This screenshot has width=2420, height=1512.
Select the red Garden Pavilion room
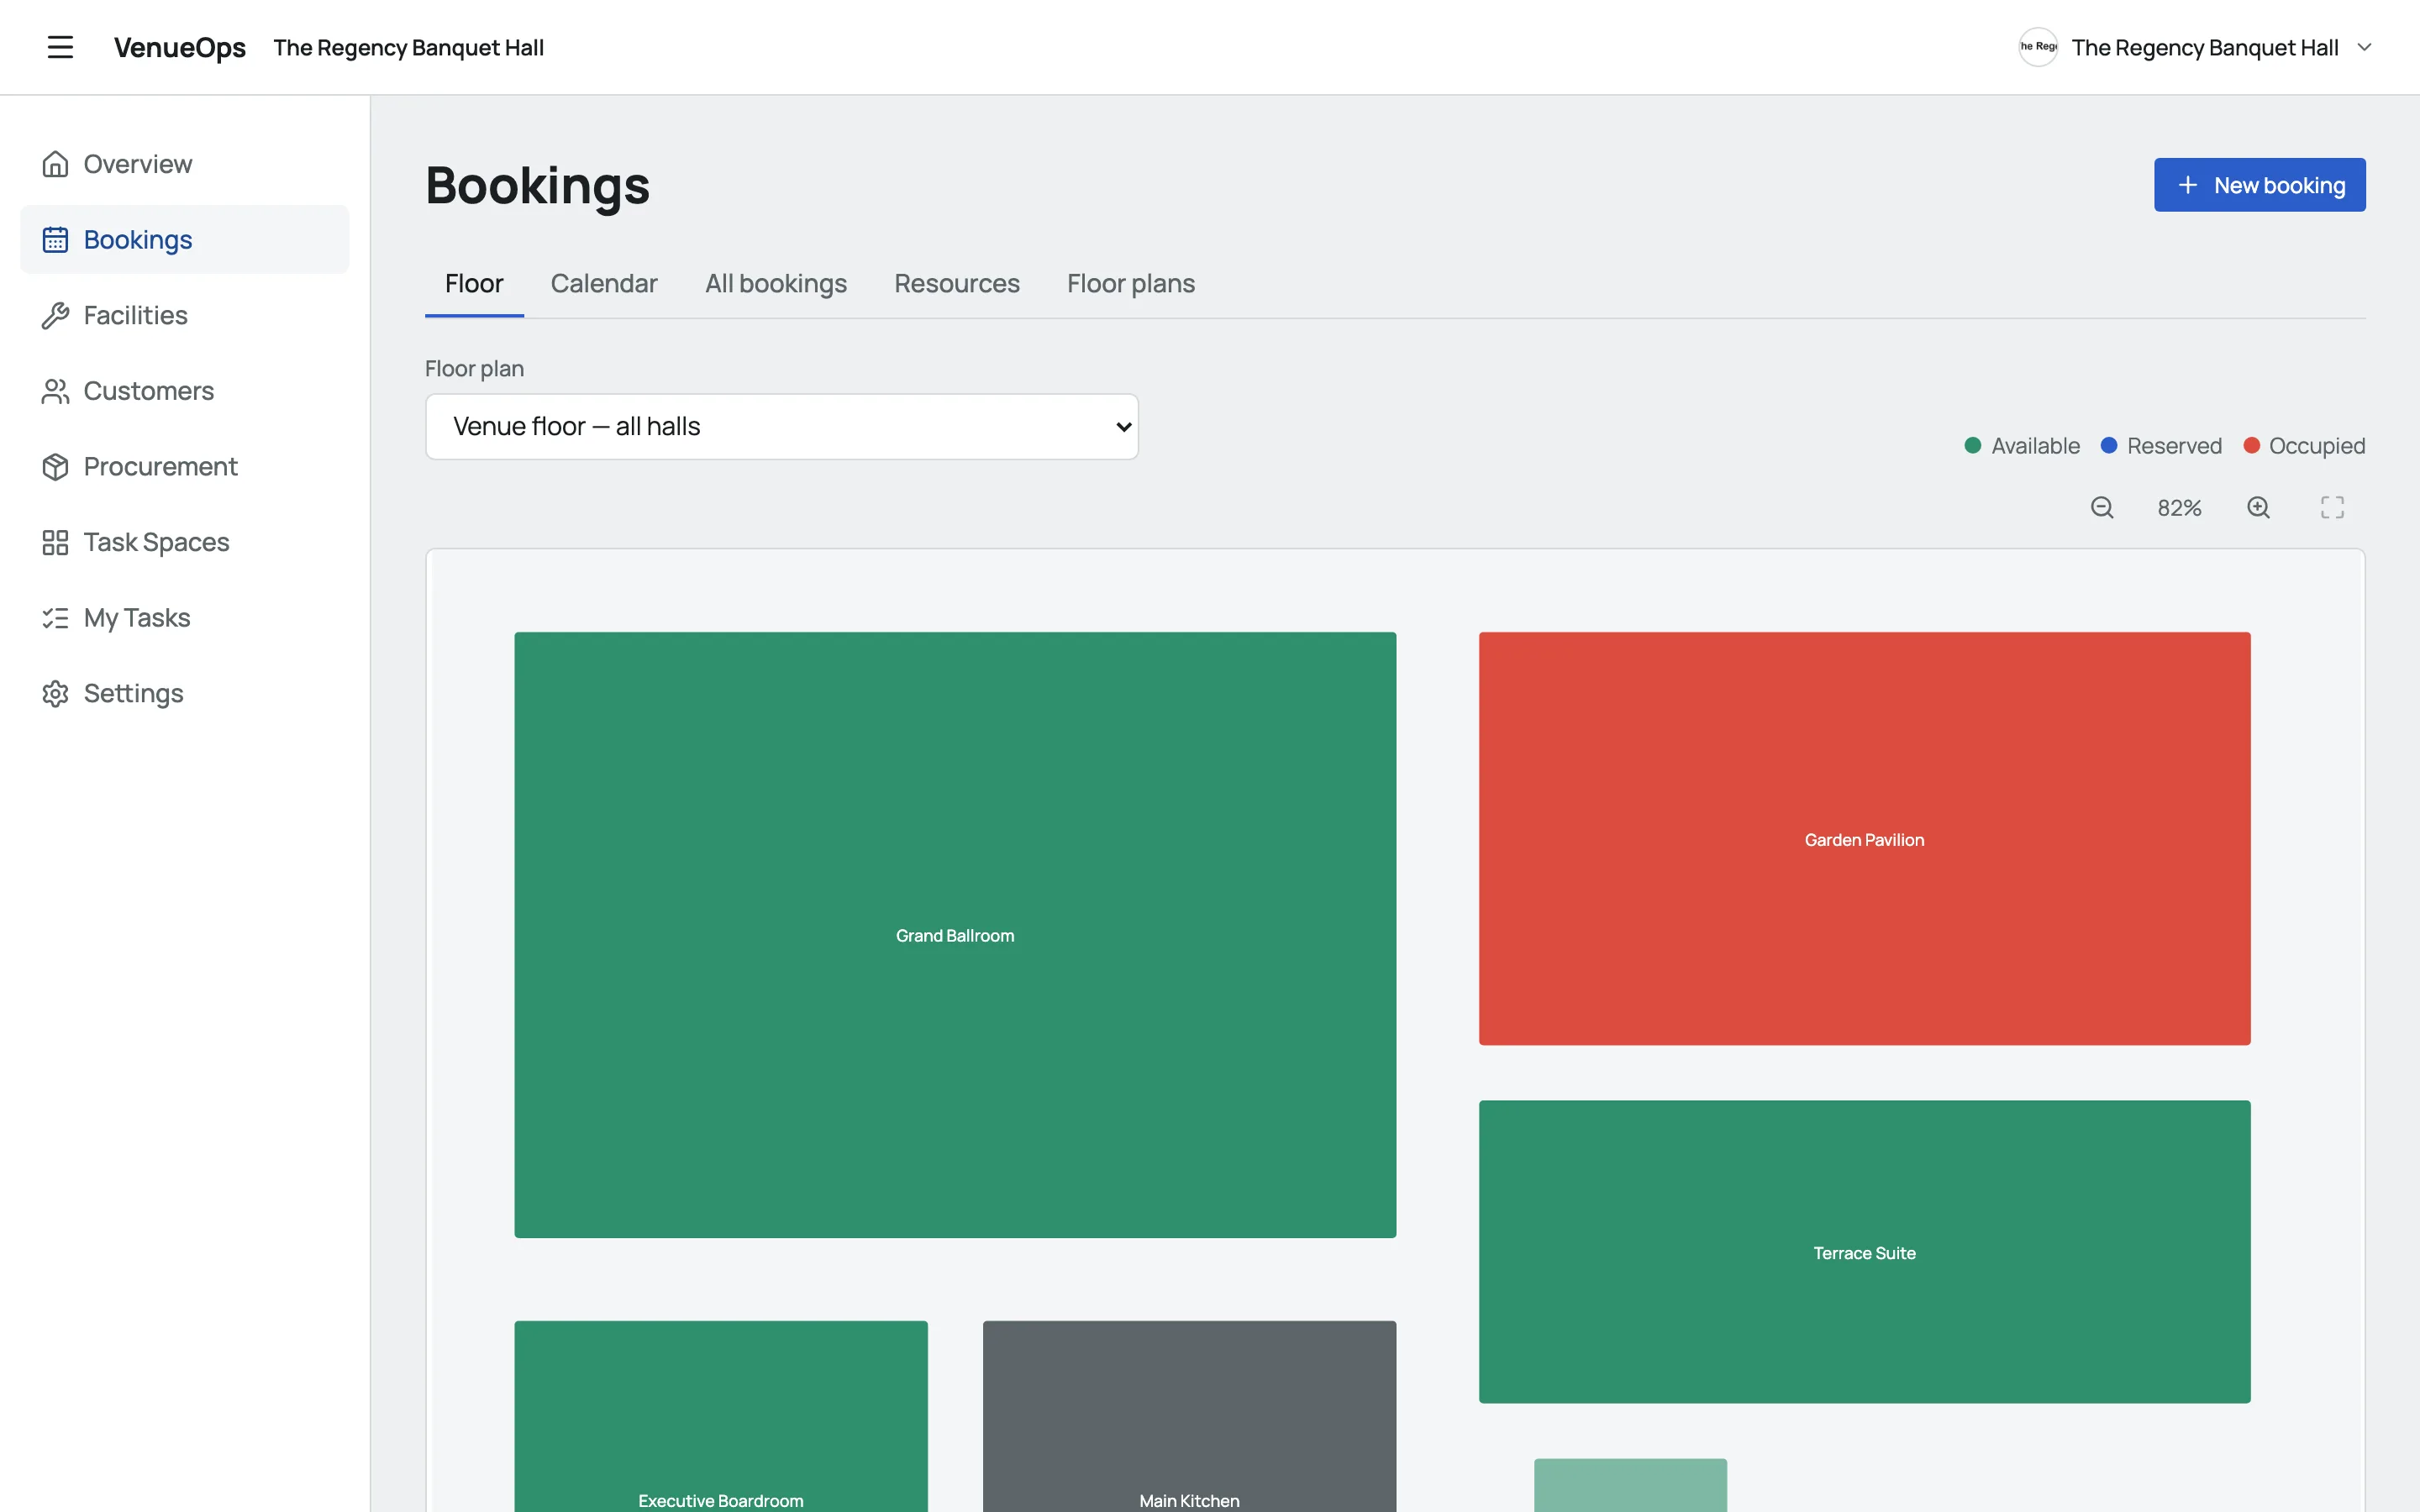tap(1864, 839)
